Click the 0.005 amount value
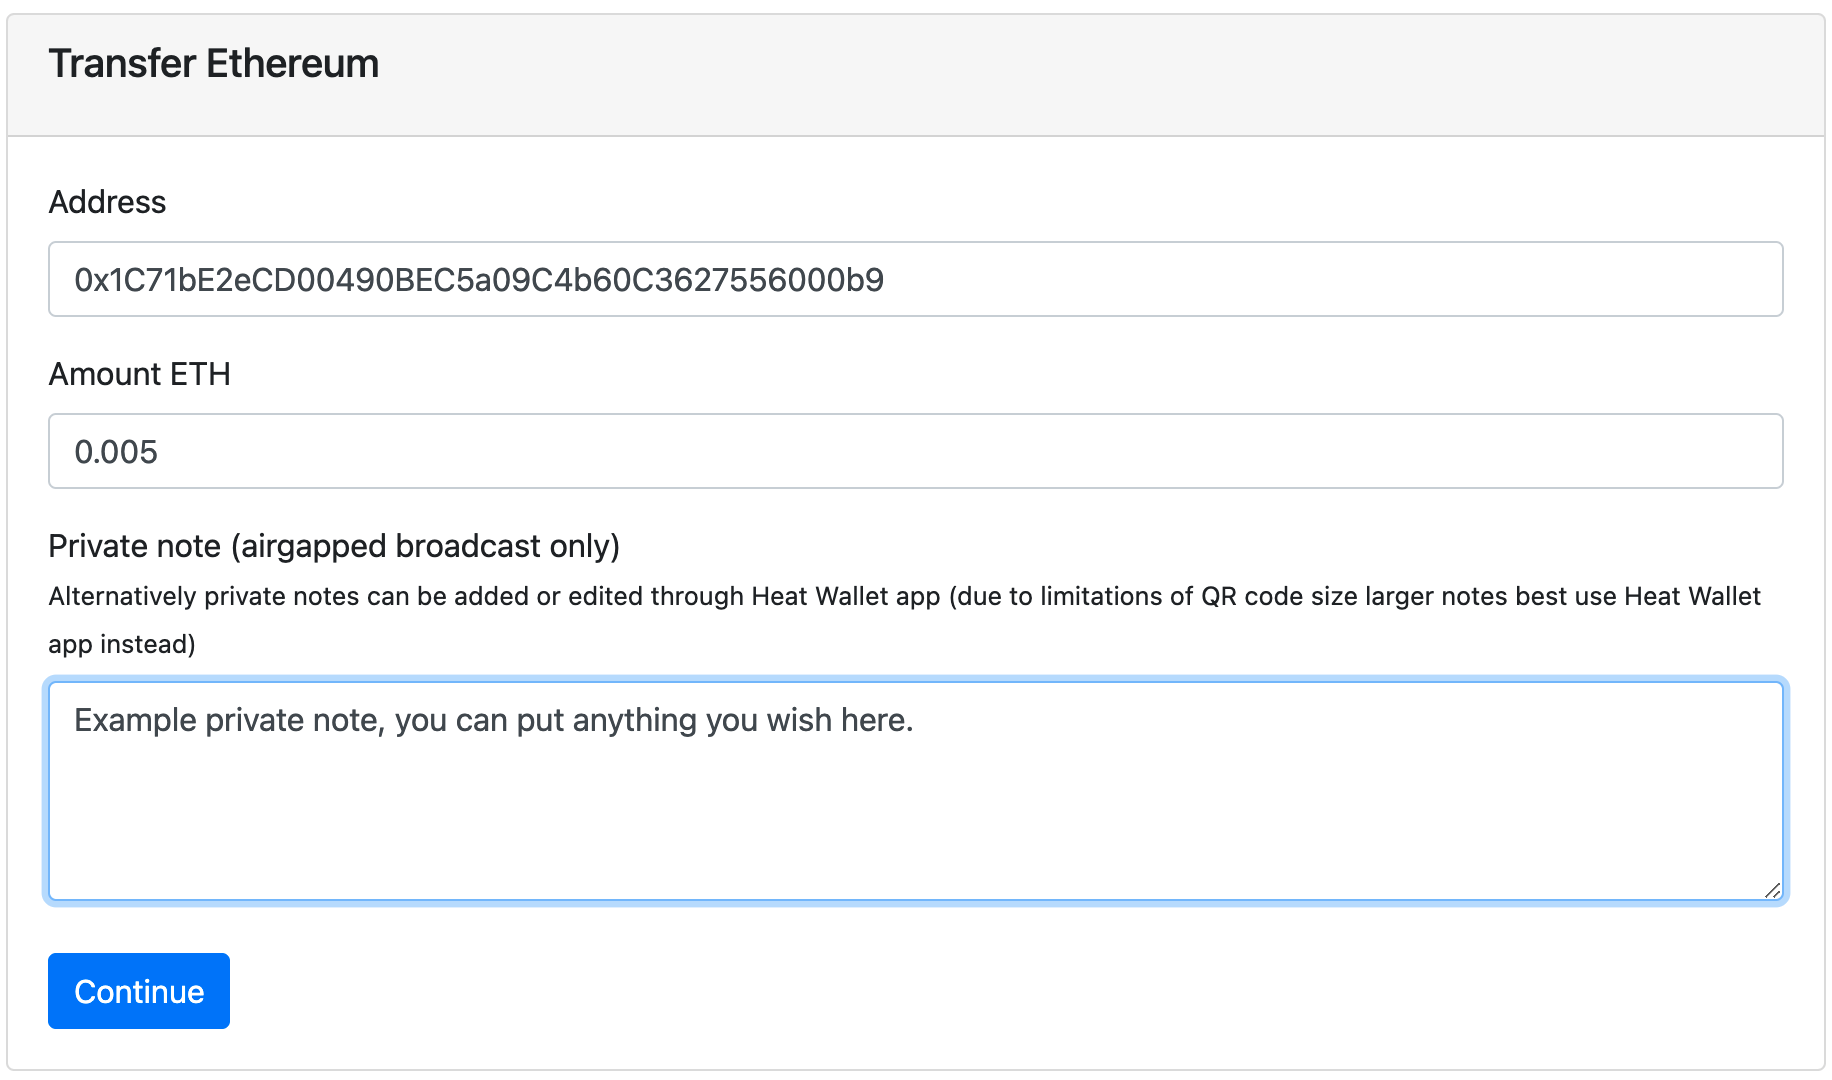 click(116, 452)
